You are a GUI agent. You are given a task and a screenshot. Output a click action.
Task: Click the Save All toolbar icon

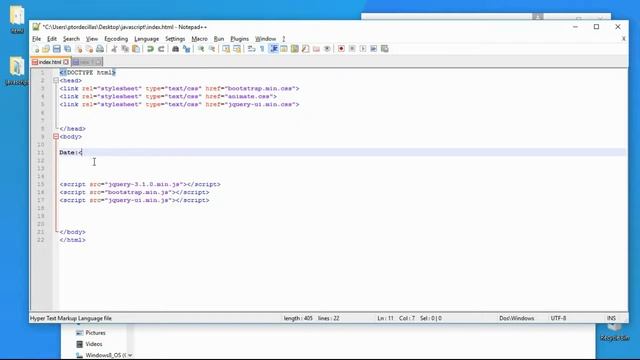coord(67,49)
